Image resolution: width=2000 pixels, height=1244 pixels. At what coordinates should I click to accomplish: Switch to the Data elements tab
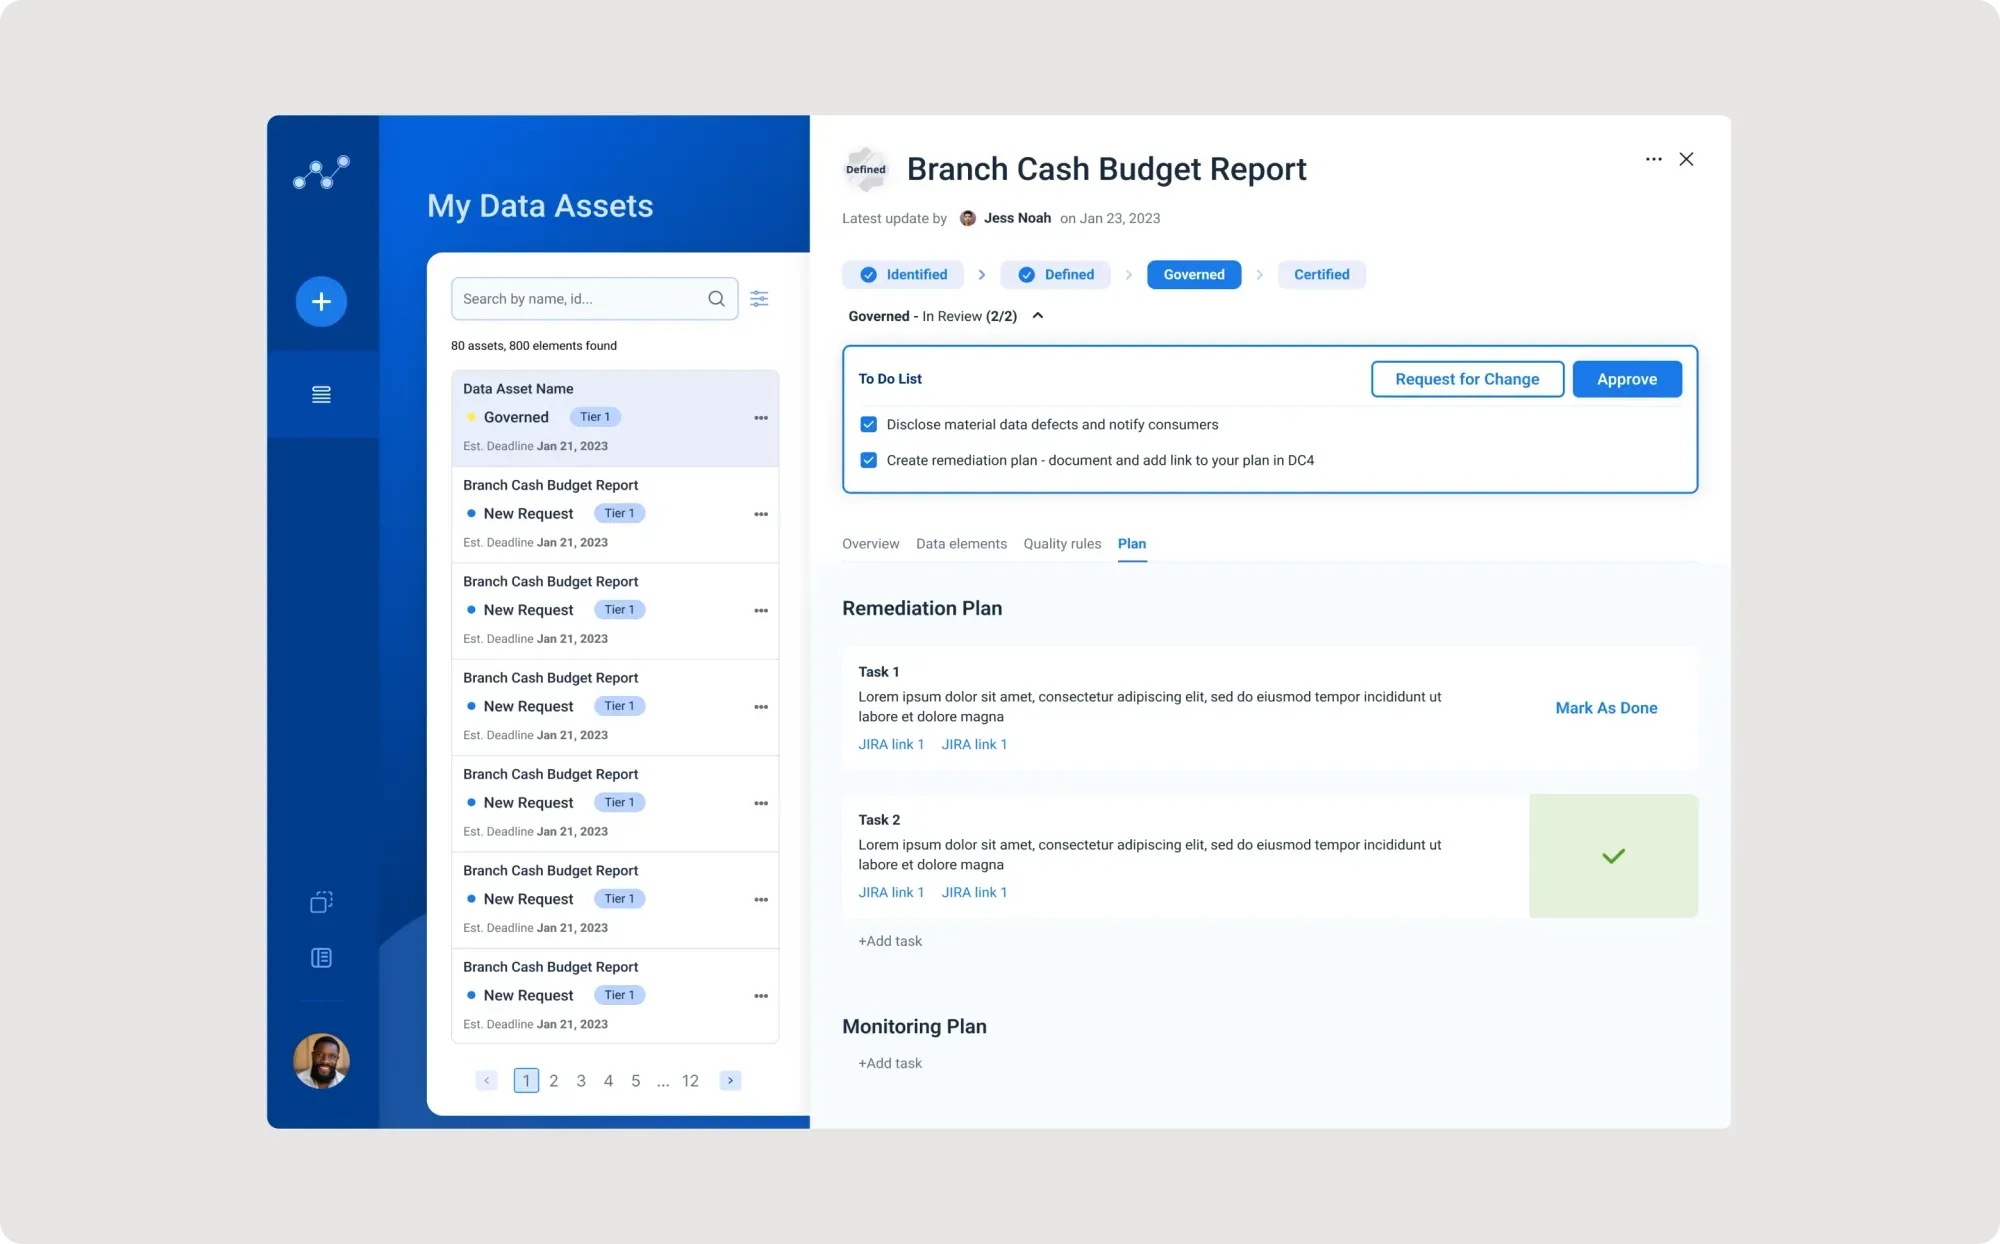961,544
